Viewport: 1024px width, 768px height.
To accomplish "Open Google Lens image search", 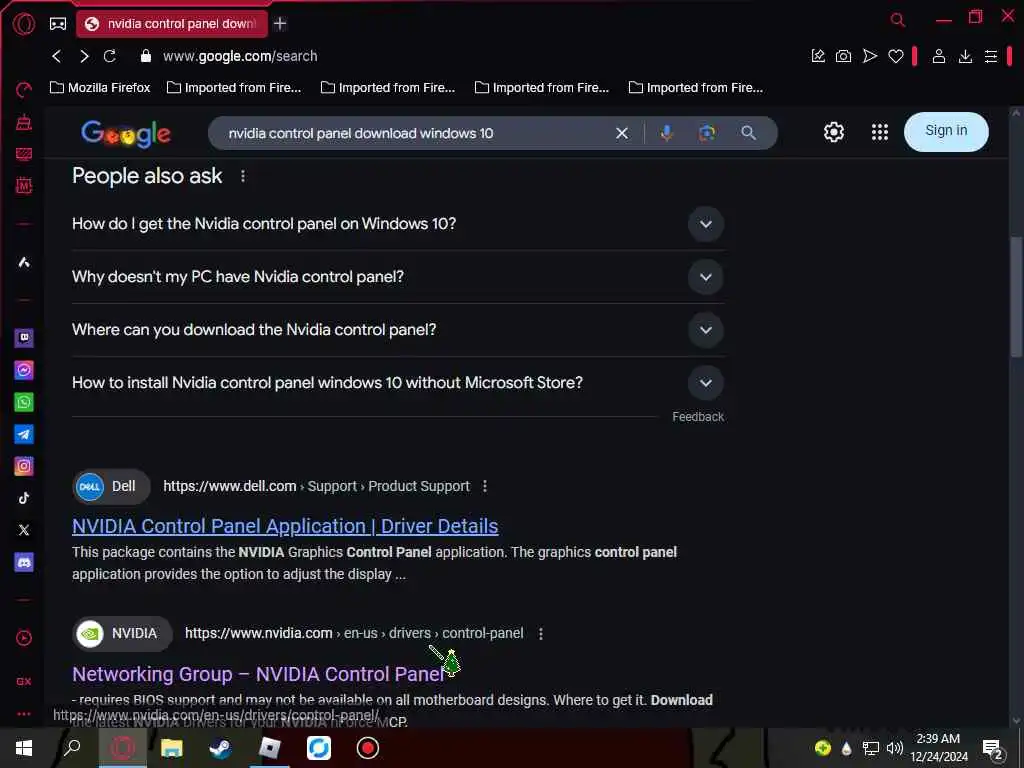I will tap(707, 133).
